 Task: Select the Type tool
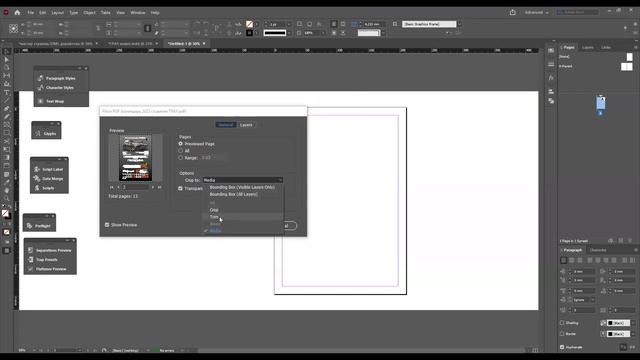[x=7, y=92]
